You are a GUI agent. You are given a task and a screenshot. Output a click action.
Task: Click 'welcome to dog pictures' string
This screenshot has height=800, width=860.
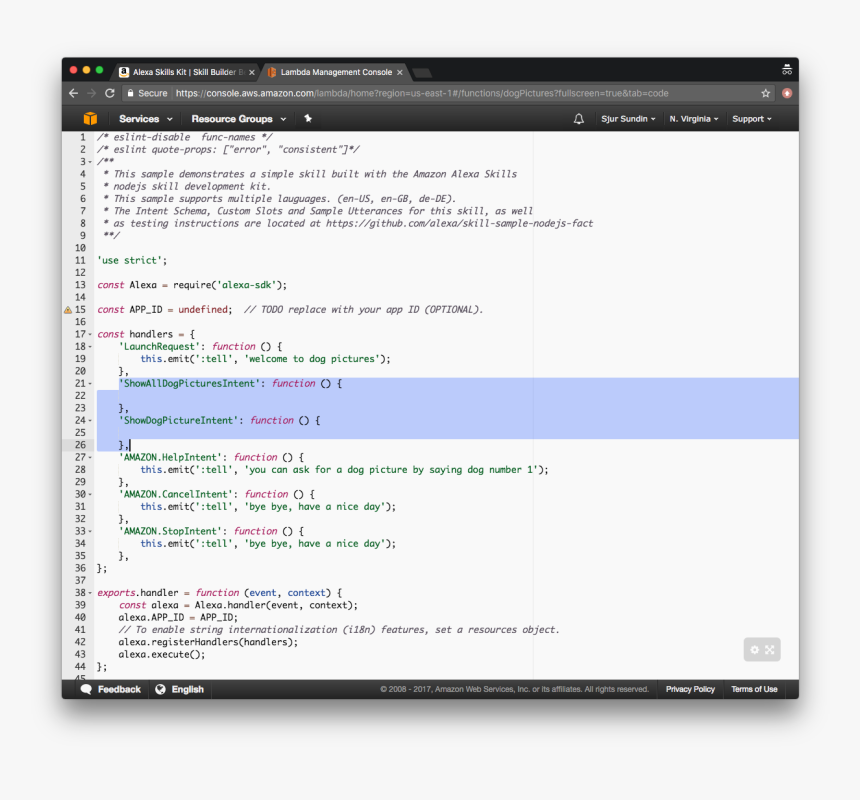(312, 359)
